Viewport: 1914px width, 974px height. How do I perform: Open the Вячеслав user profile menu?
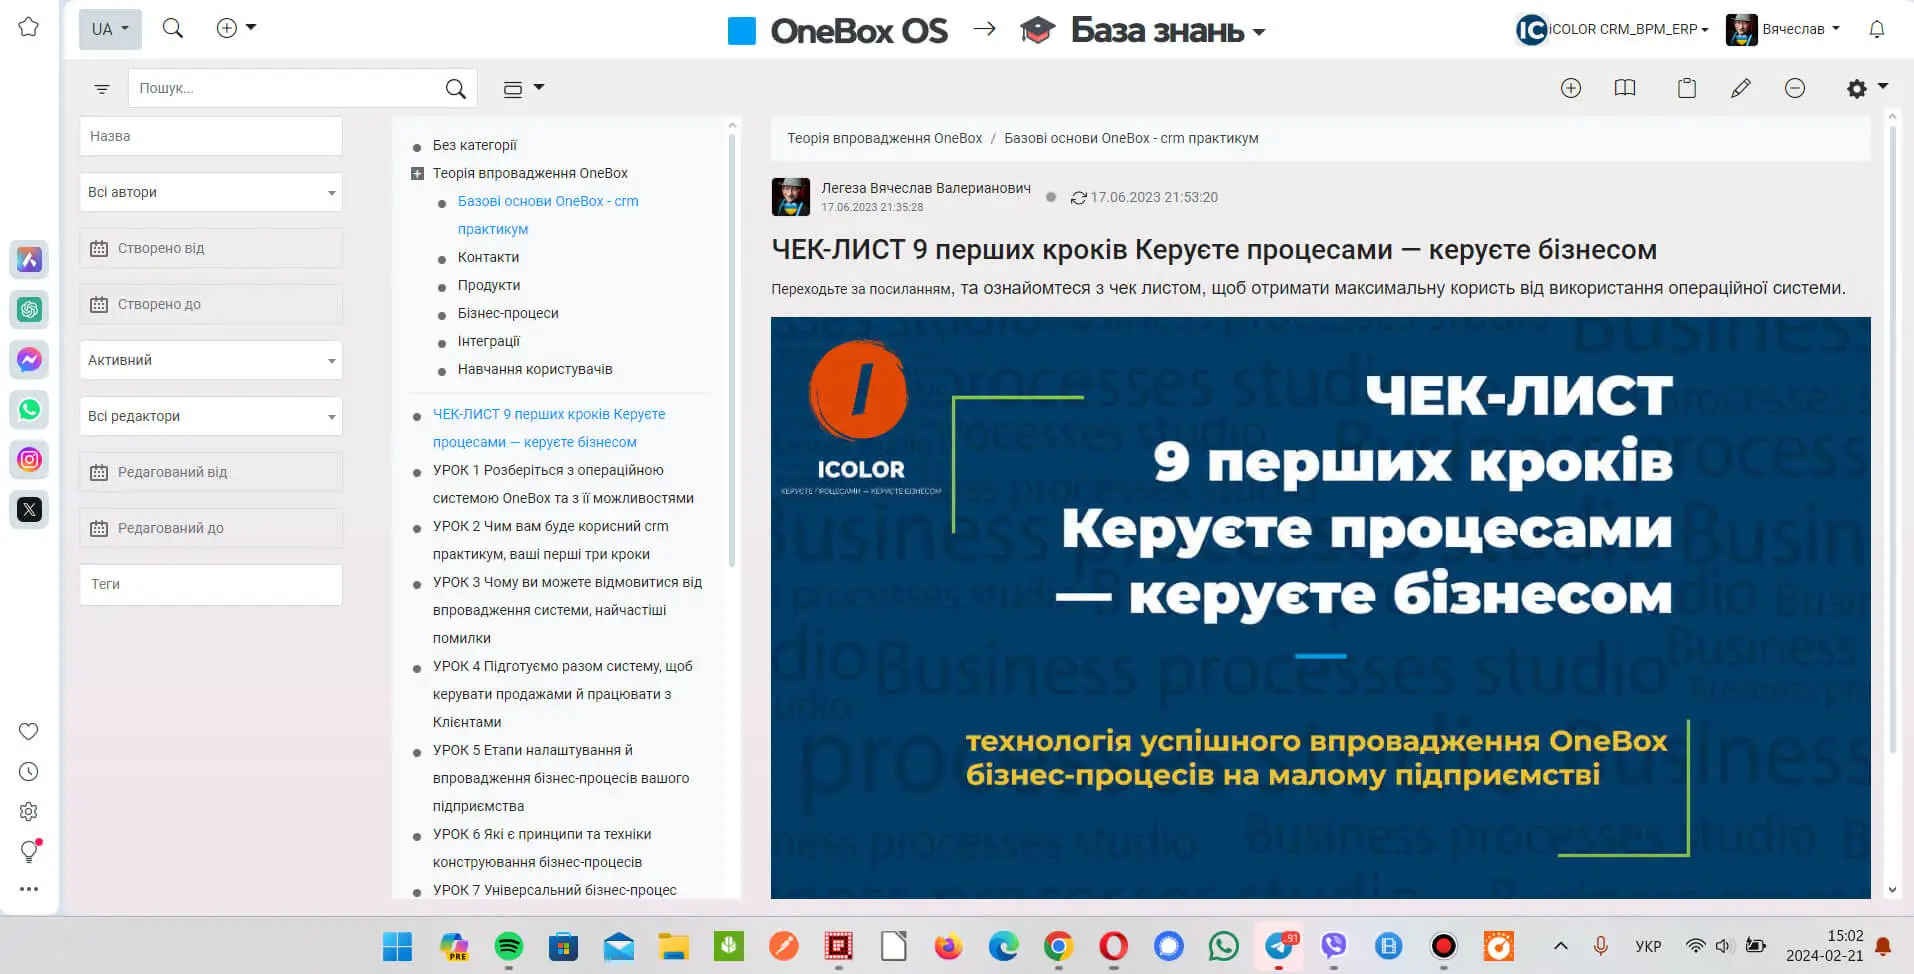(1783, 29)
